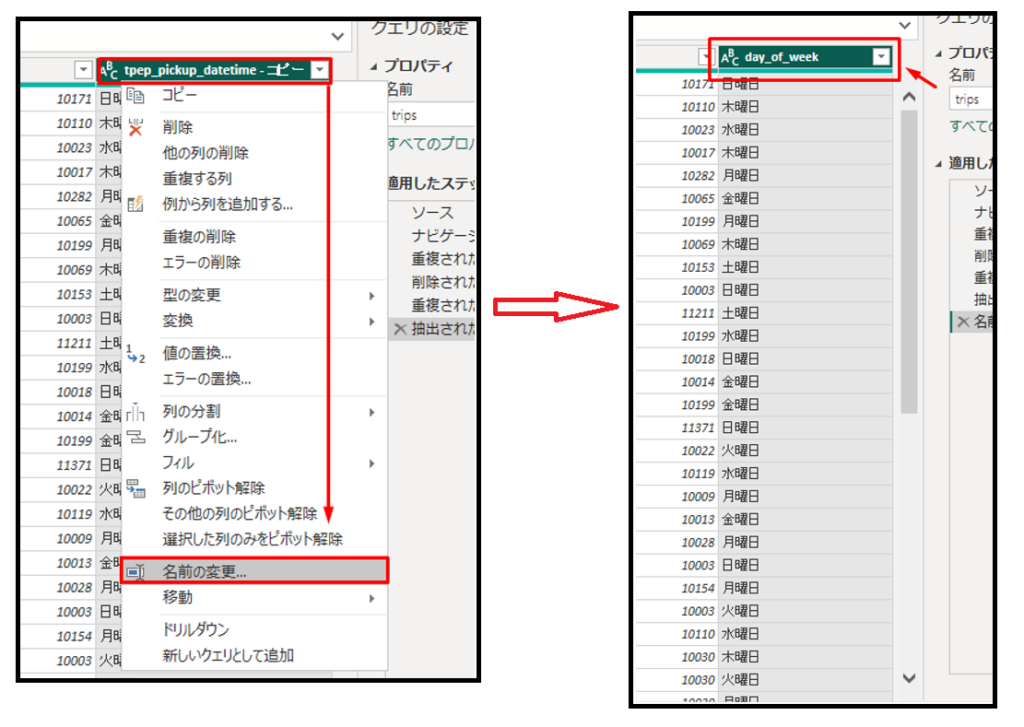Click the Copy icon beside コピー
Image resolution: width=1024 pixels, height=727 pixels.
135,95
